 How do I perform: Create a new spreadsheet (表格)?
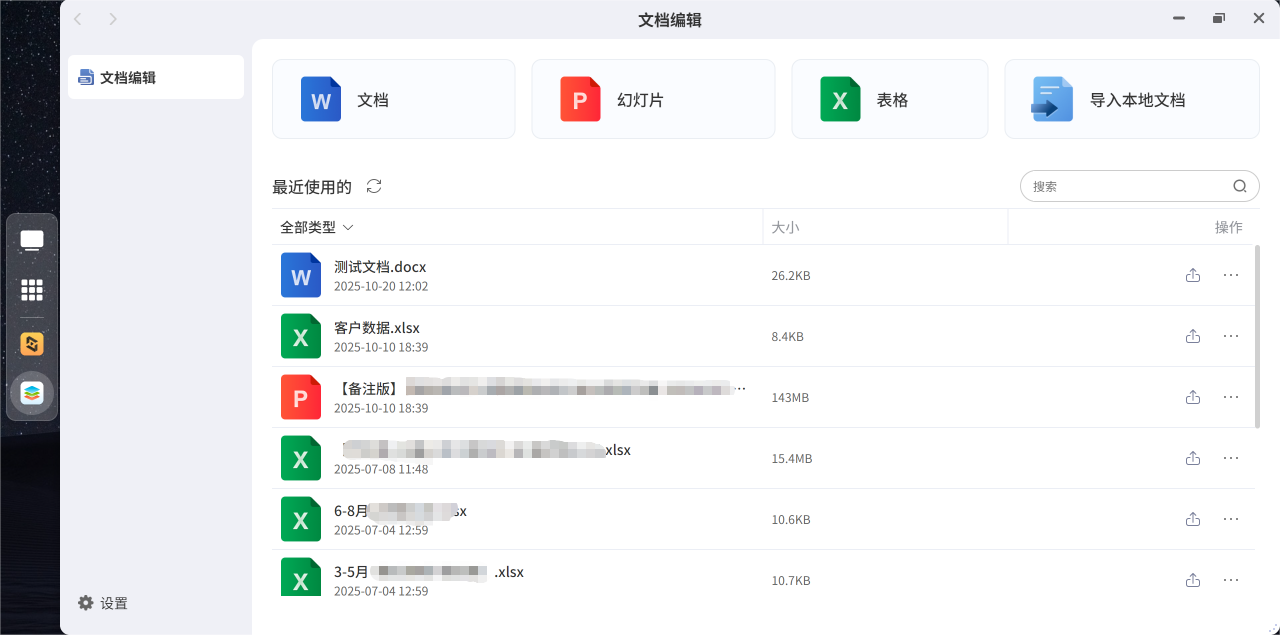(889, 99)
